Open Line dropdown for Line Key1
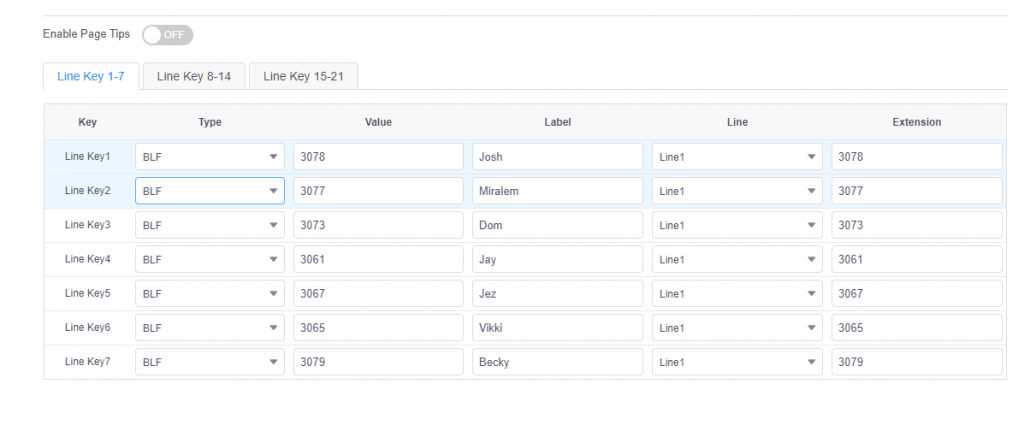 737,157
